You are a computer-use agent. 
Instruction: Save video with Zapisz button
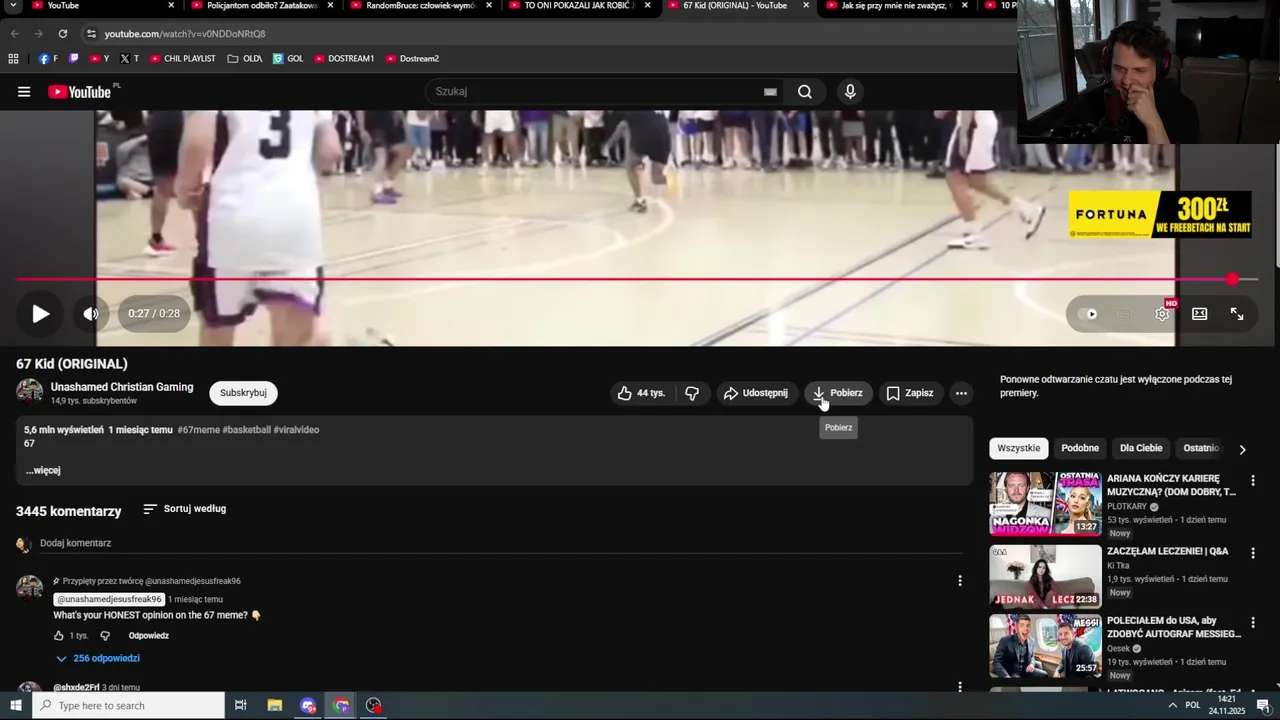point(910,393)
